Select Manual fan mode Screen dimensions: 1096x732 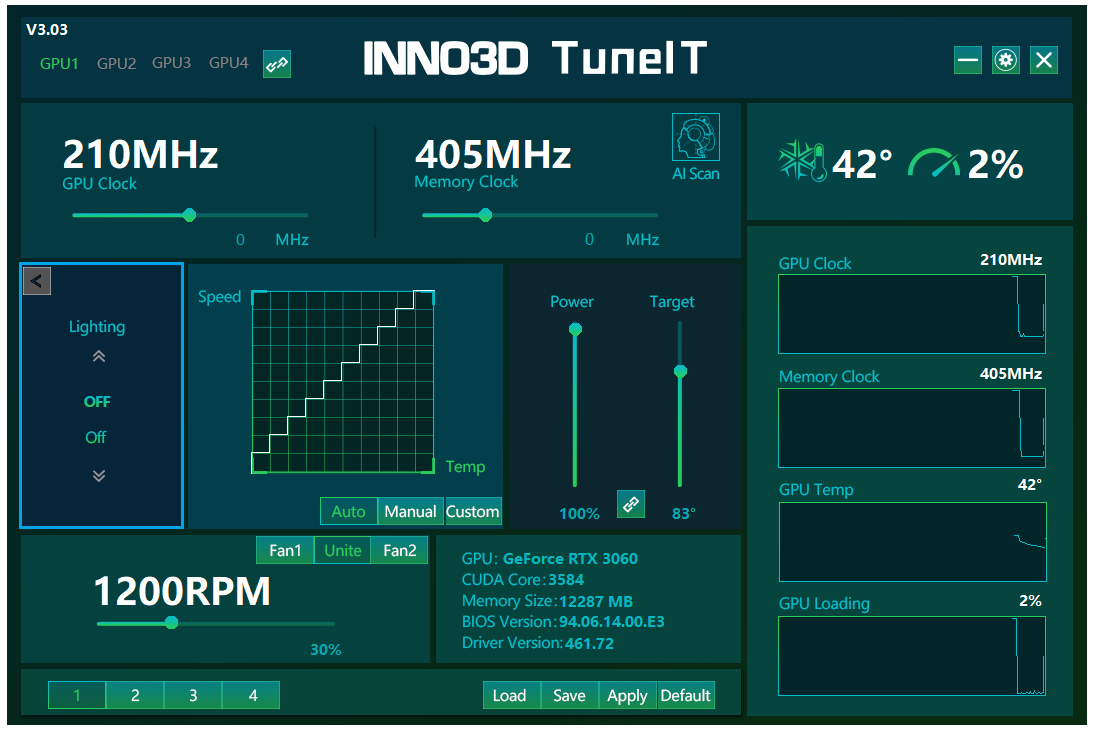pyautogui.click(x=410, y=511)
